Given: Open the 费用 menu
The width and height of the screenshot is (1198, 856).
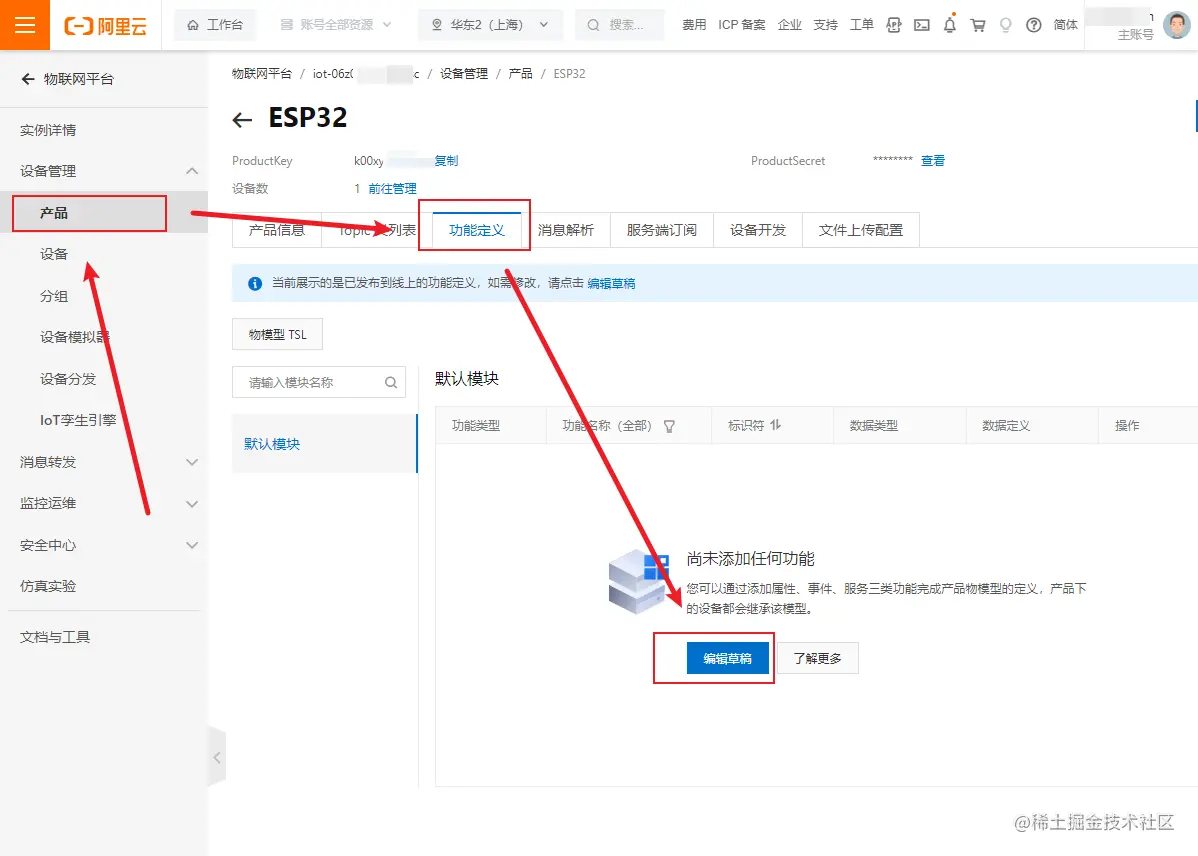Looking at the screenshot, I should [x=694, y=24].
